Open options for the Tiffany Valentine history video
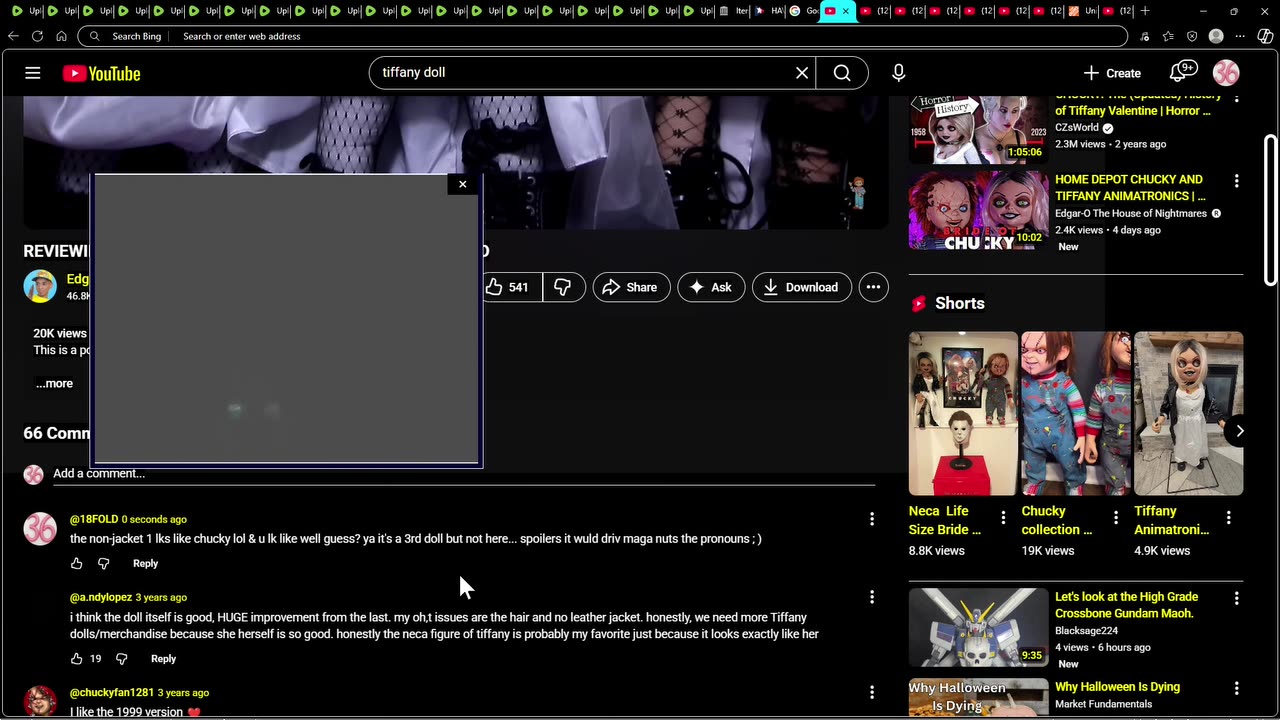1280x720 pixels. (1236, 98)
